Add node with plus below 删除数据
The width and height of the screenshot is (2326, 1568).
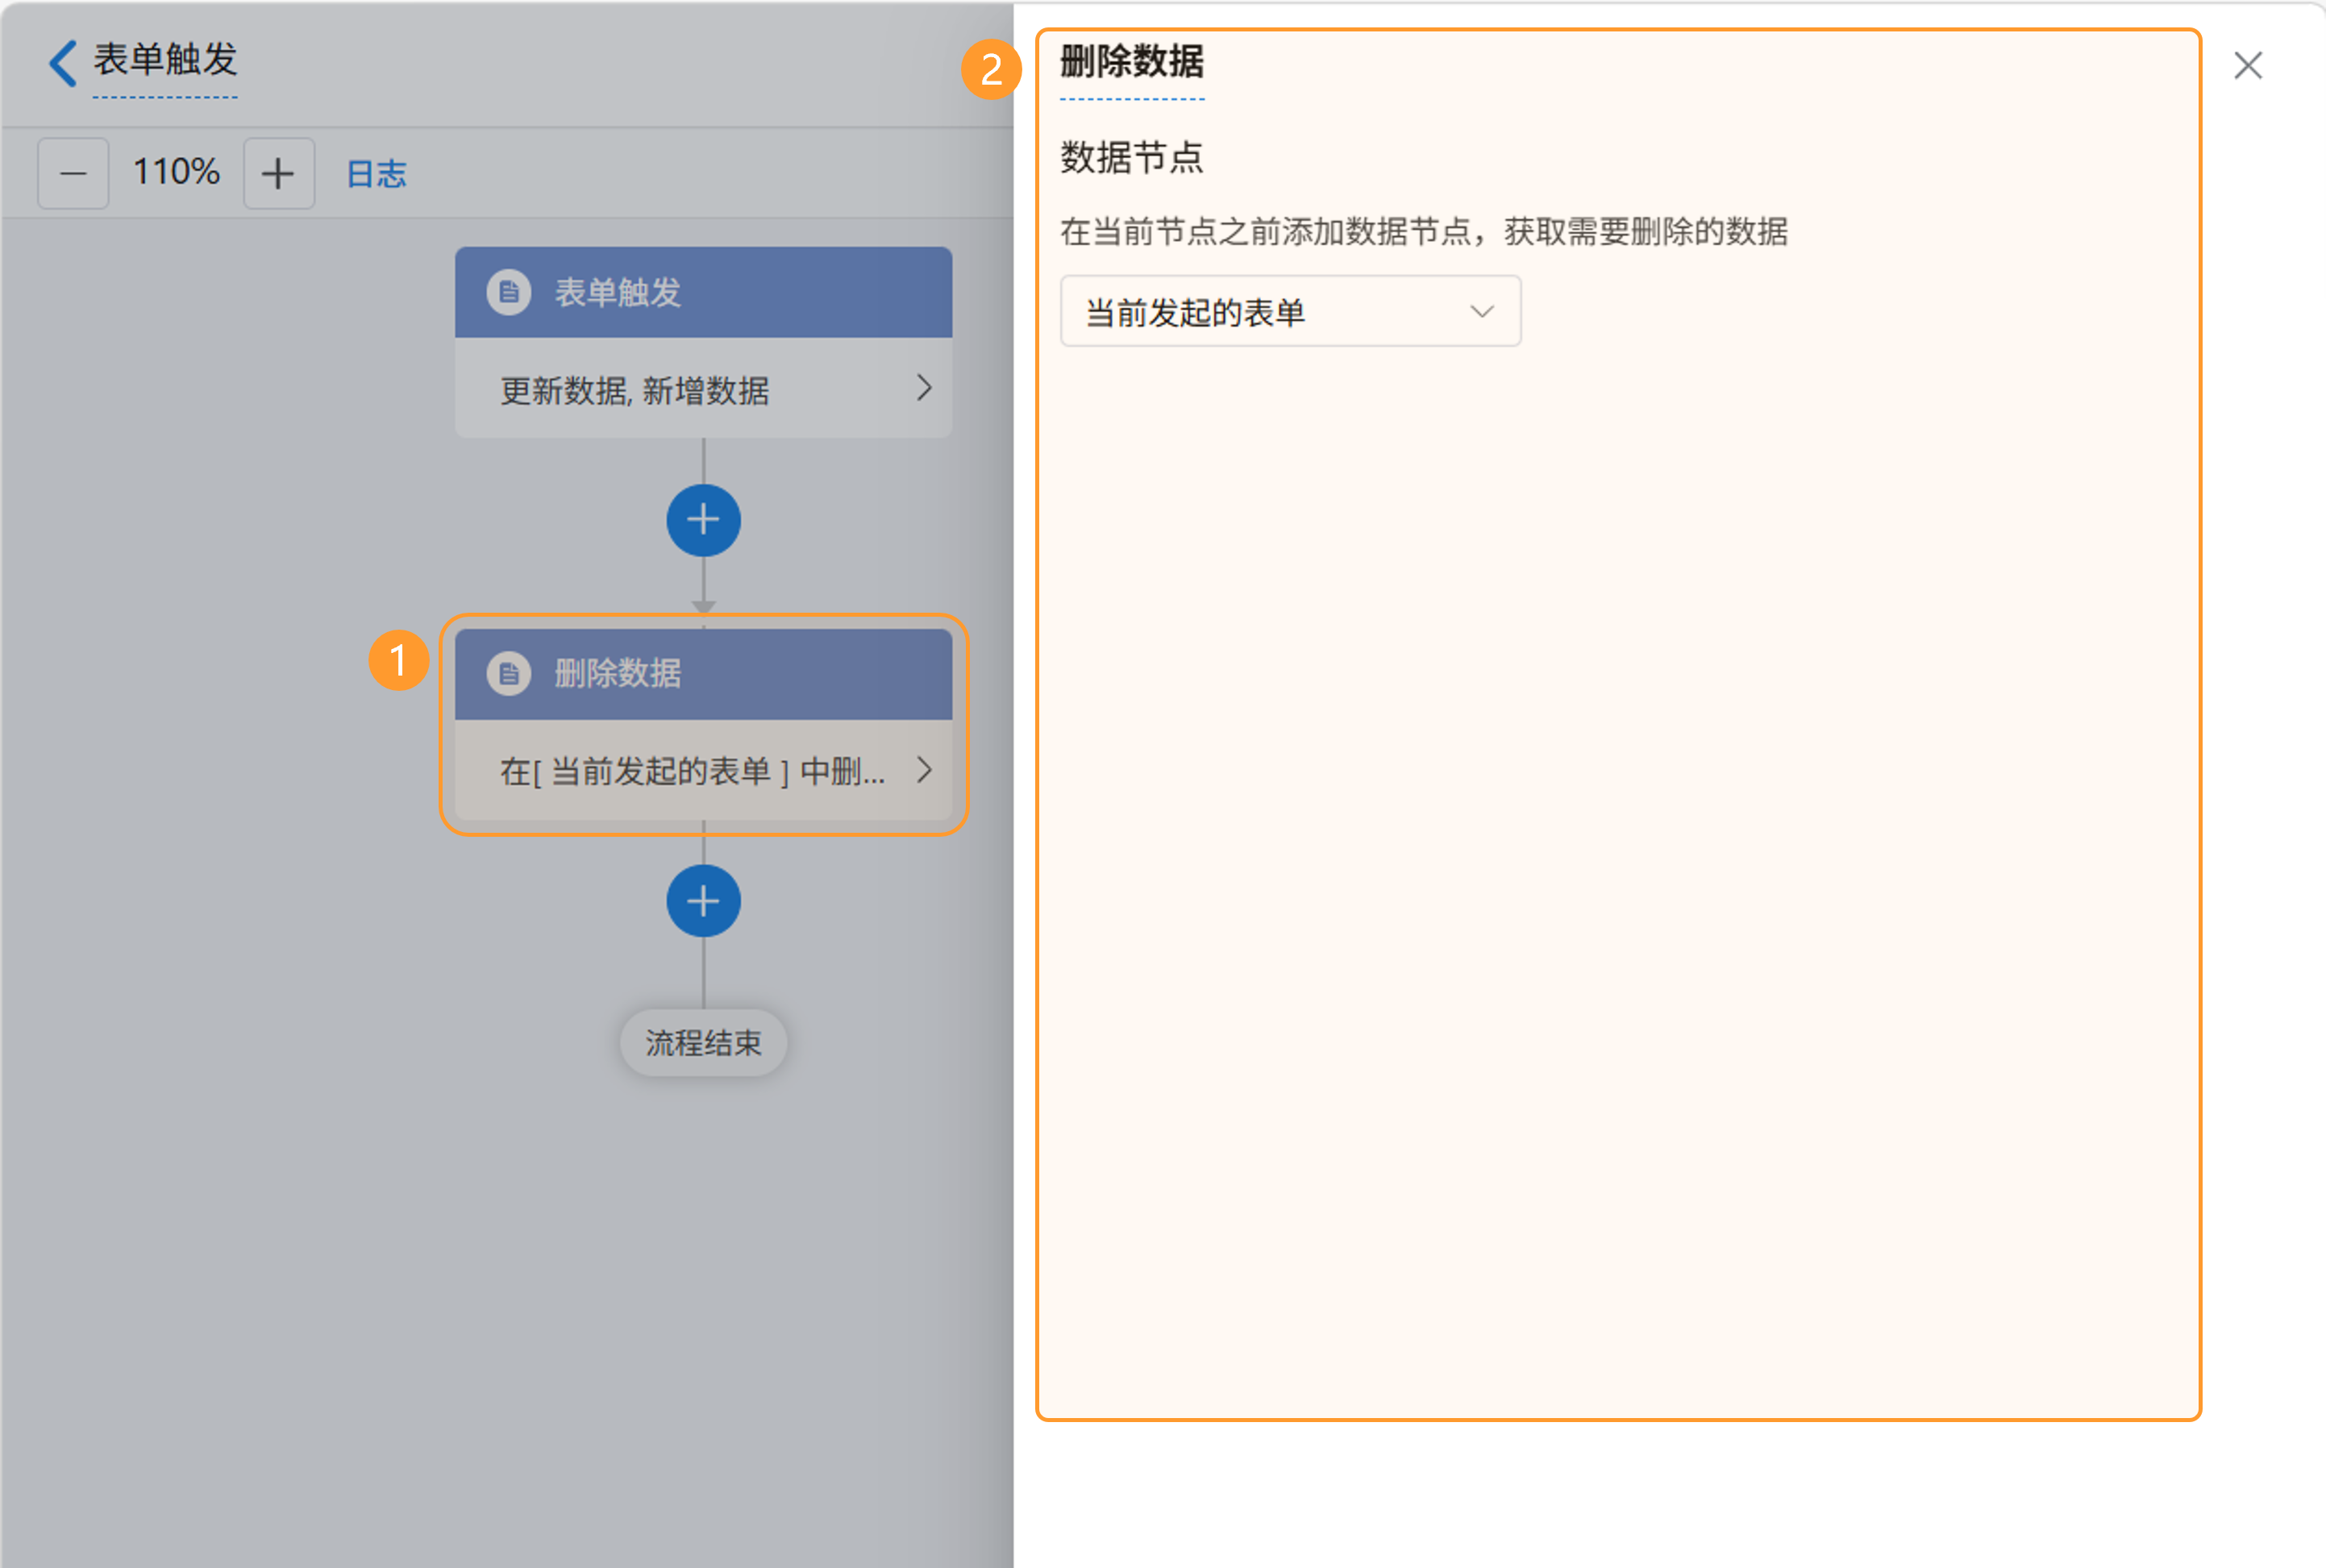click(x=703, y=901)
